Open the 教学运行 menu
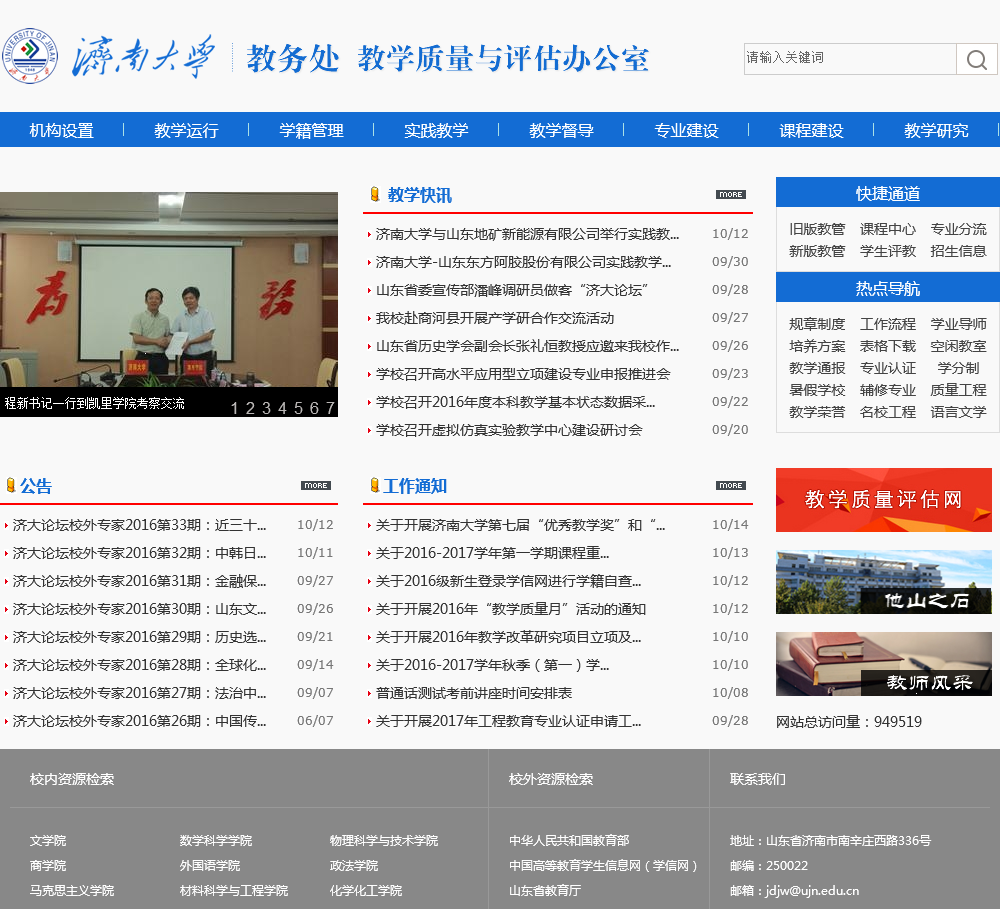Viewport: 1000px width, 909px height. [186, 130]
